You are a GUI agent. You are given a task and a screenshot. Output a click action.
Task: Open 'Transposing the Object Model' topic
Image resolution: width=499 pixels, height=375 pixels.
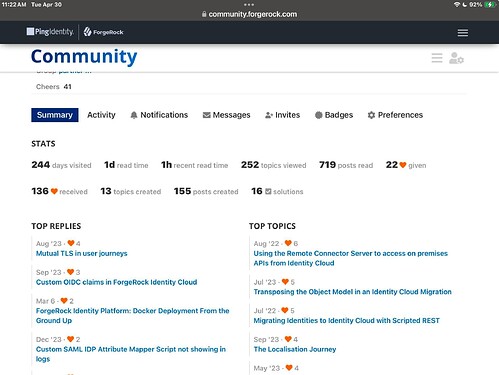pos(353,292)
